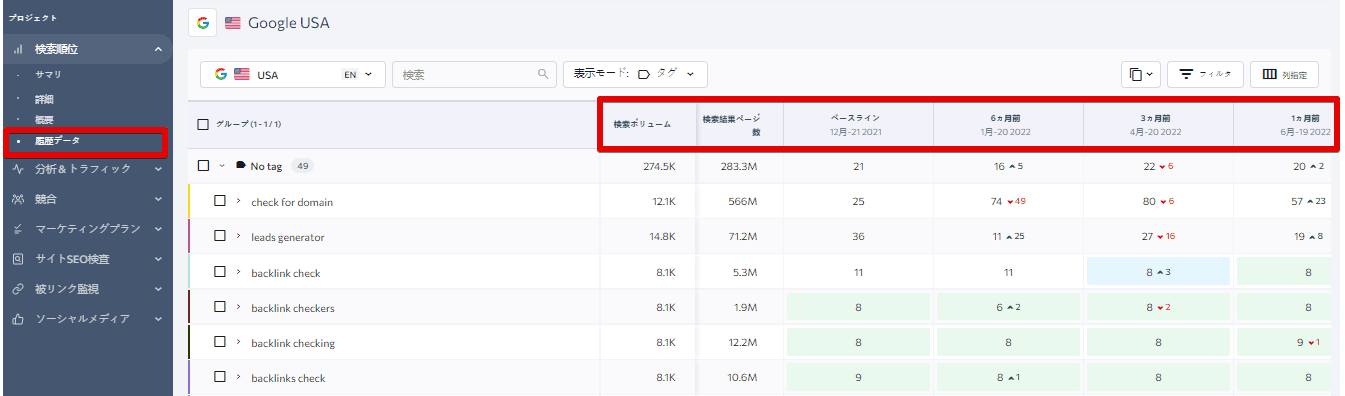Expand the マーケティングプラン menu section

point(158,229)
